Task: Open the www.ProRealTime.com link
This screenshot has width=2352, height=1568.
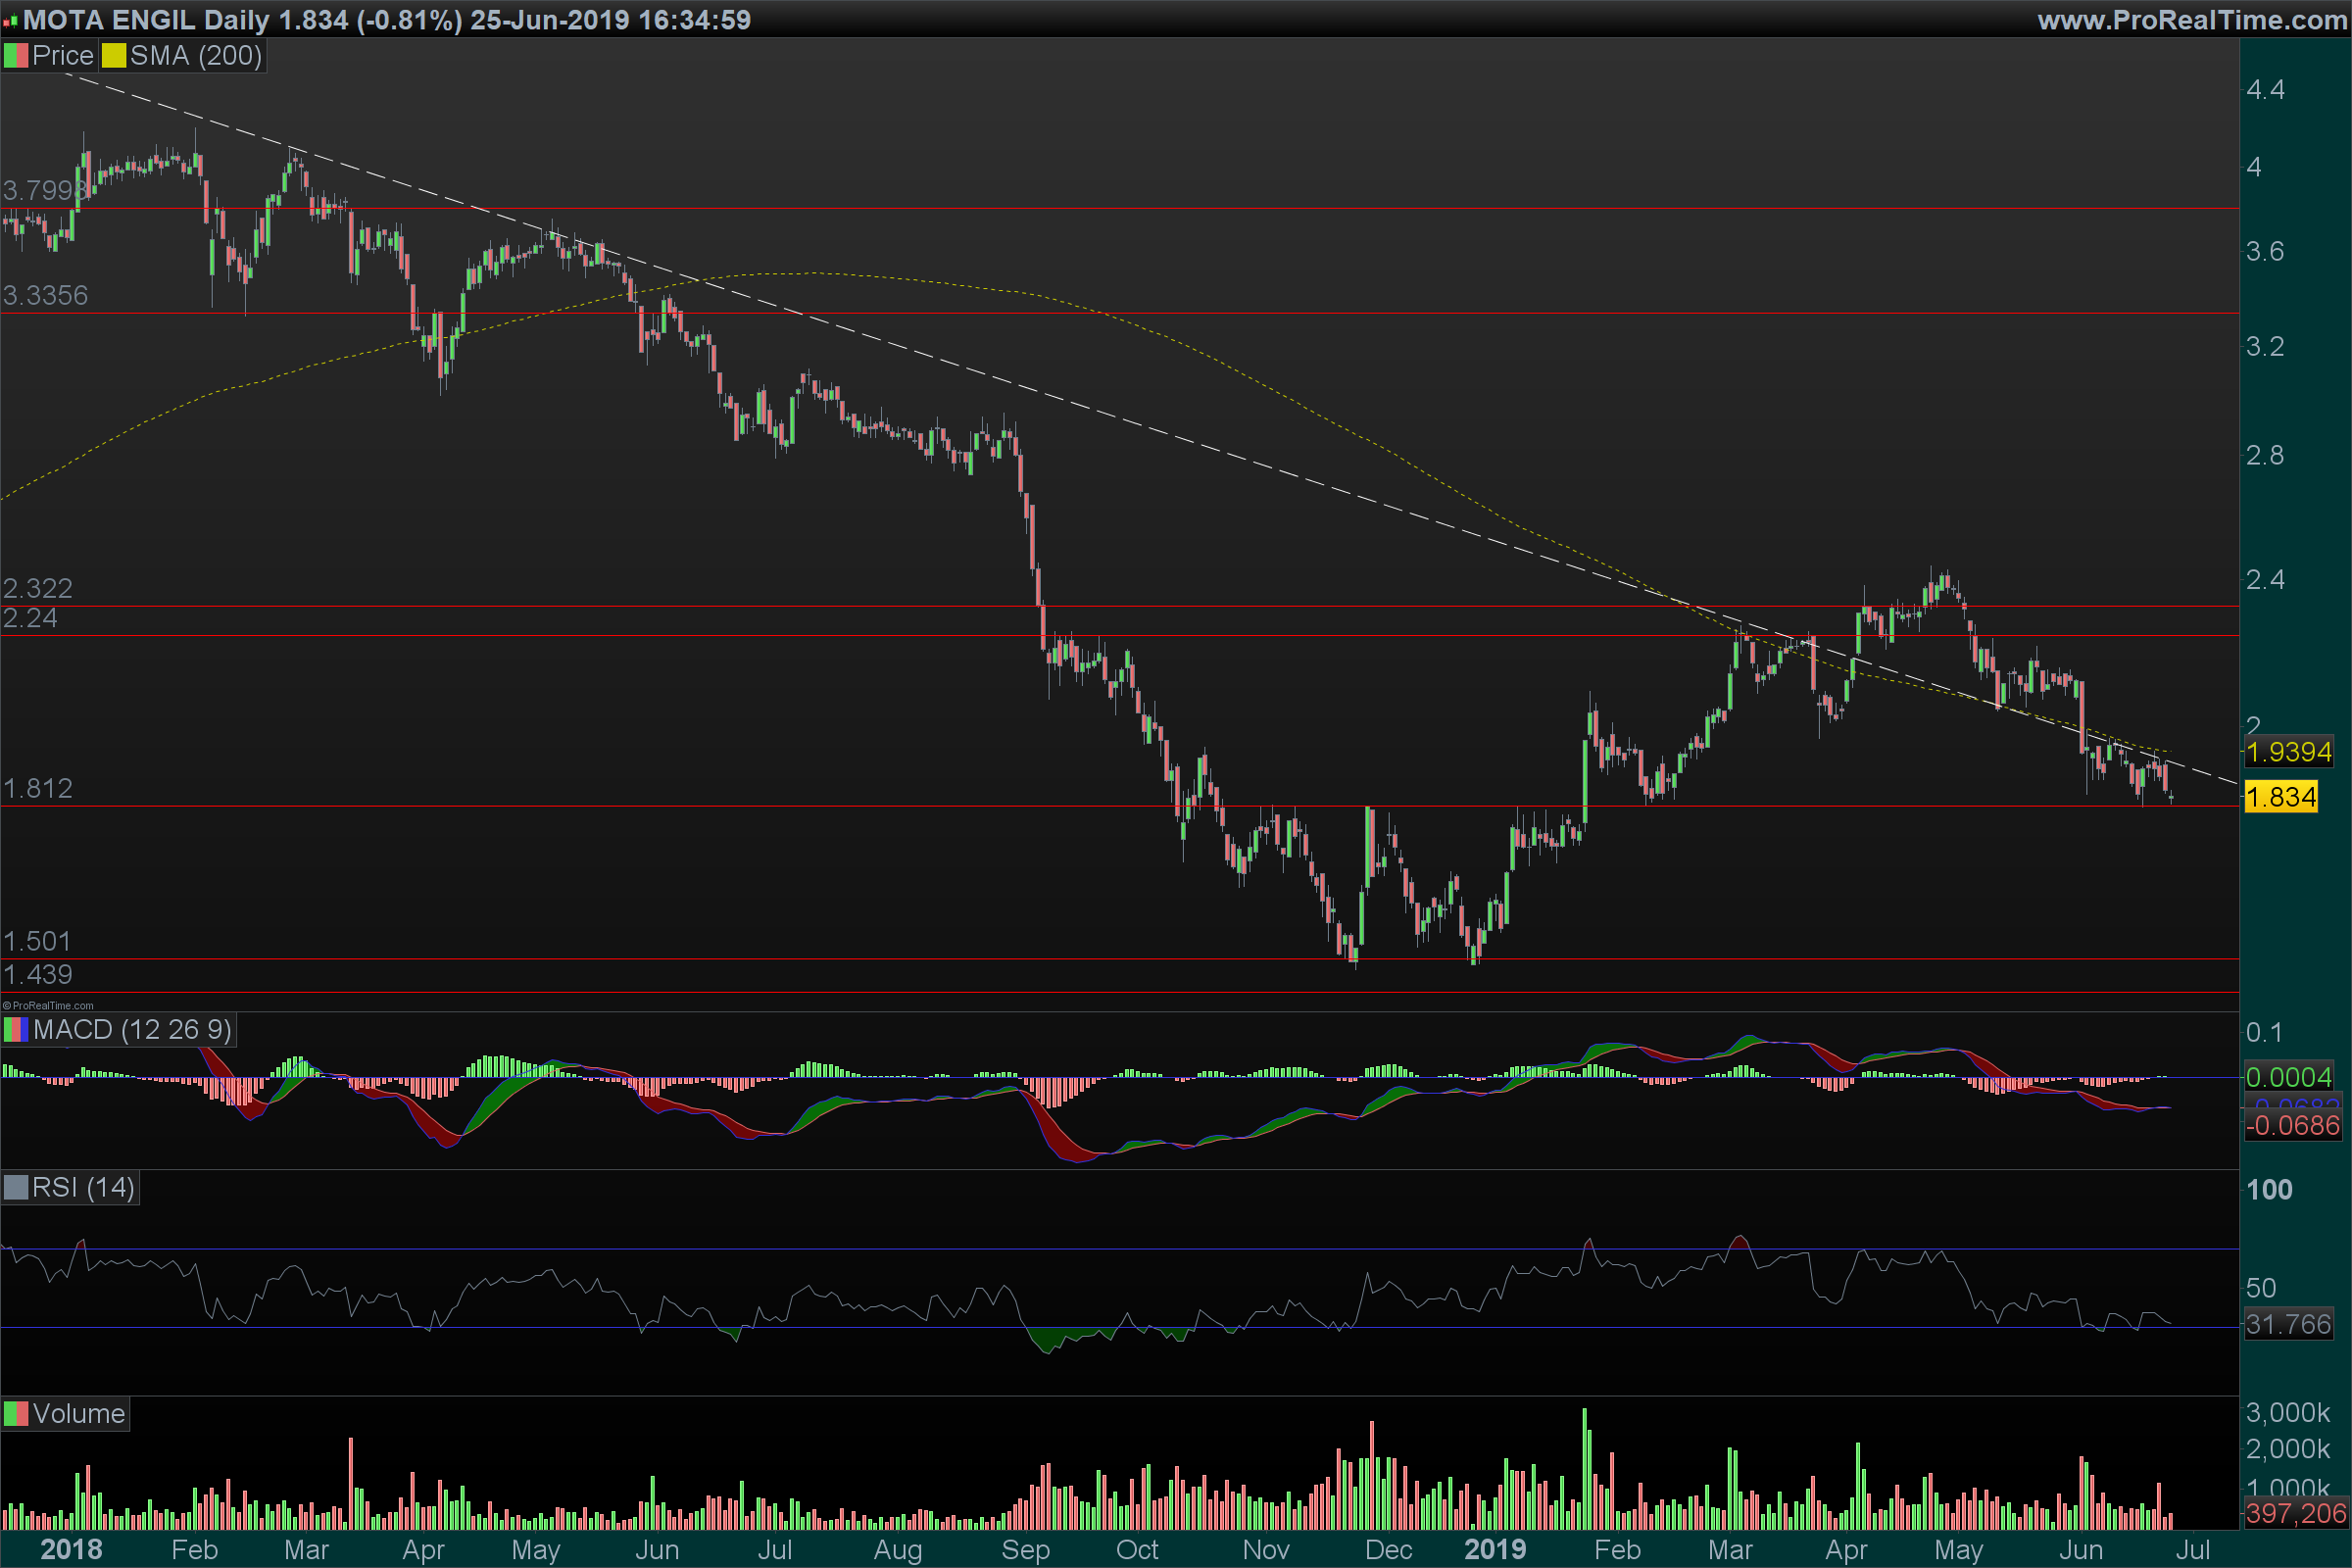Action: tap(2191, 20)
